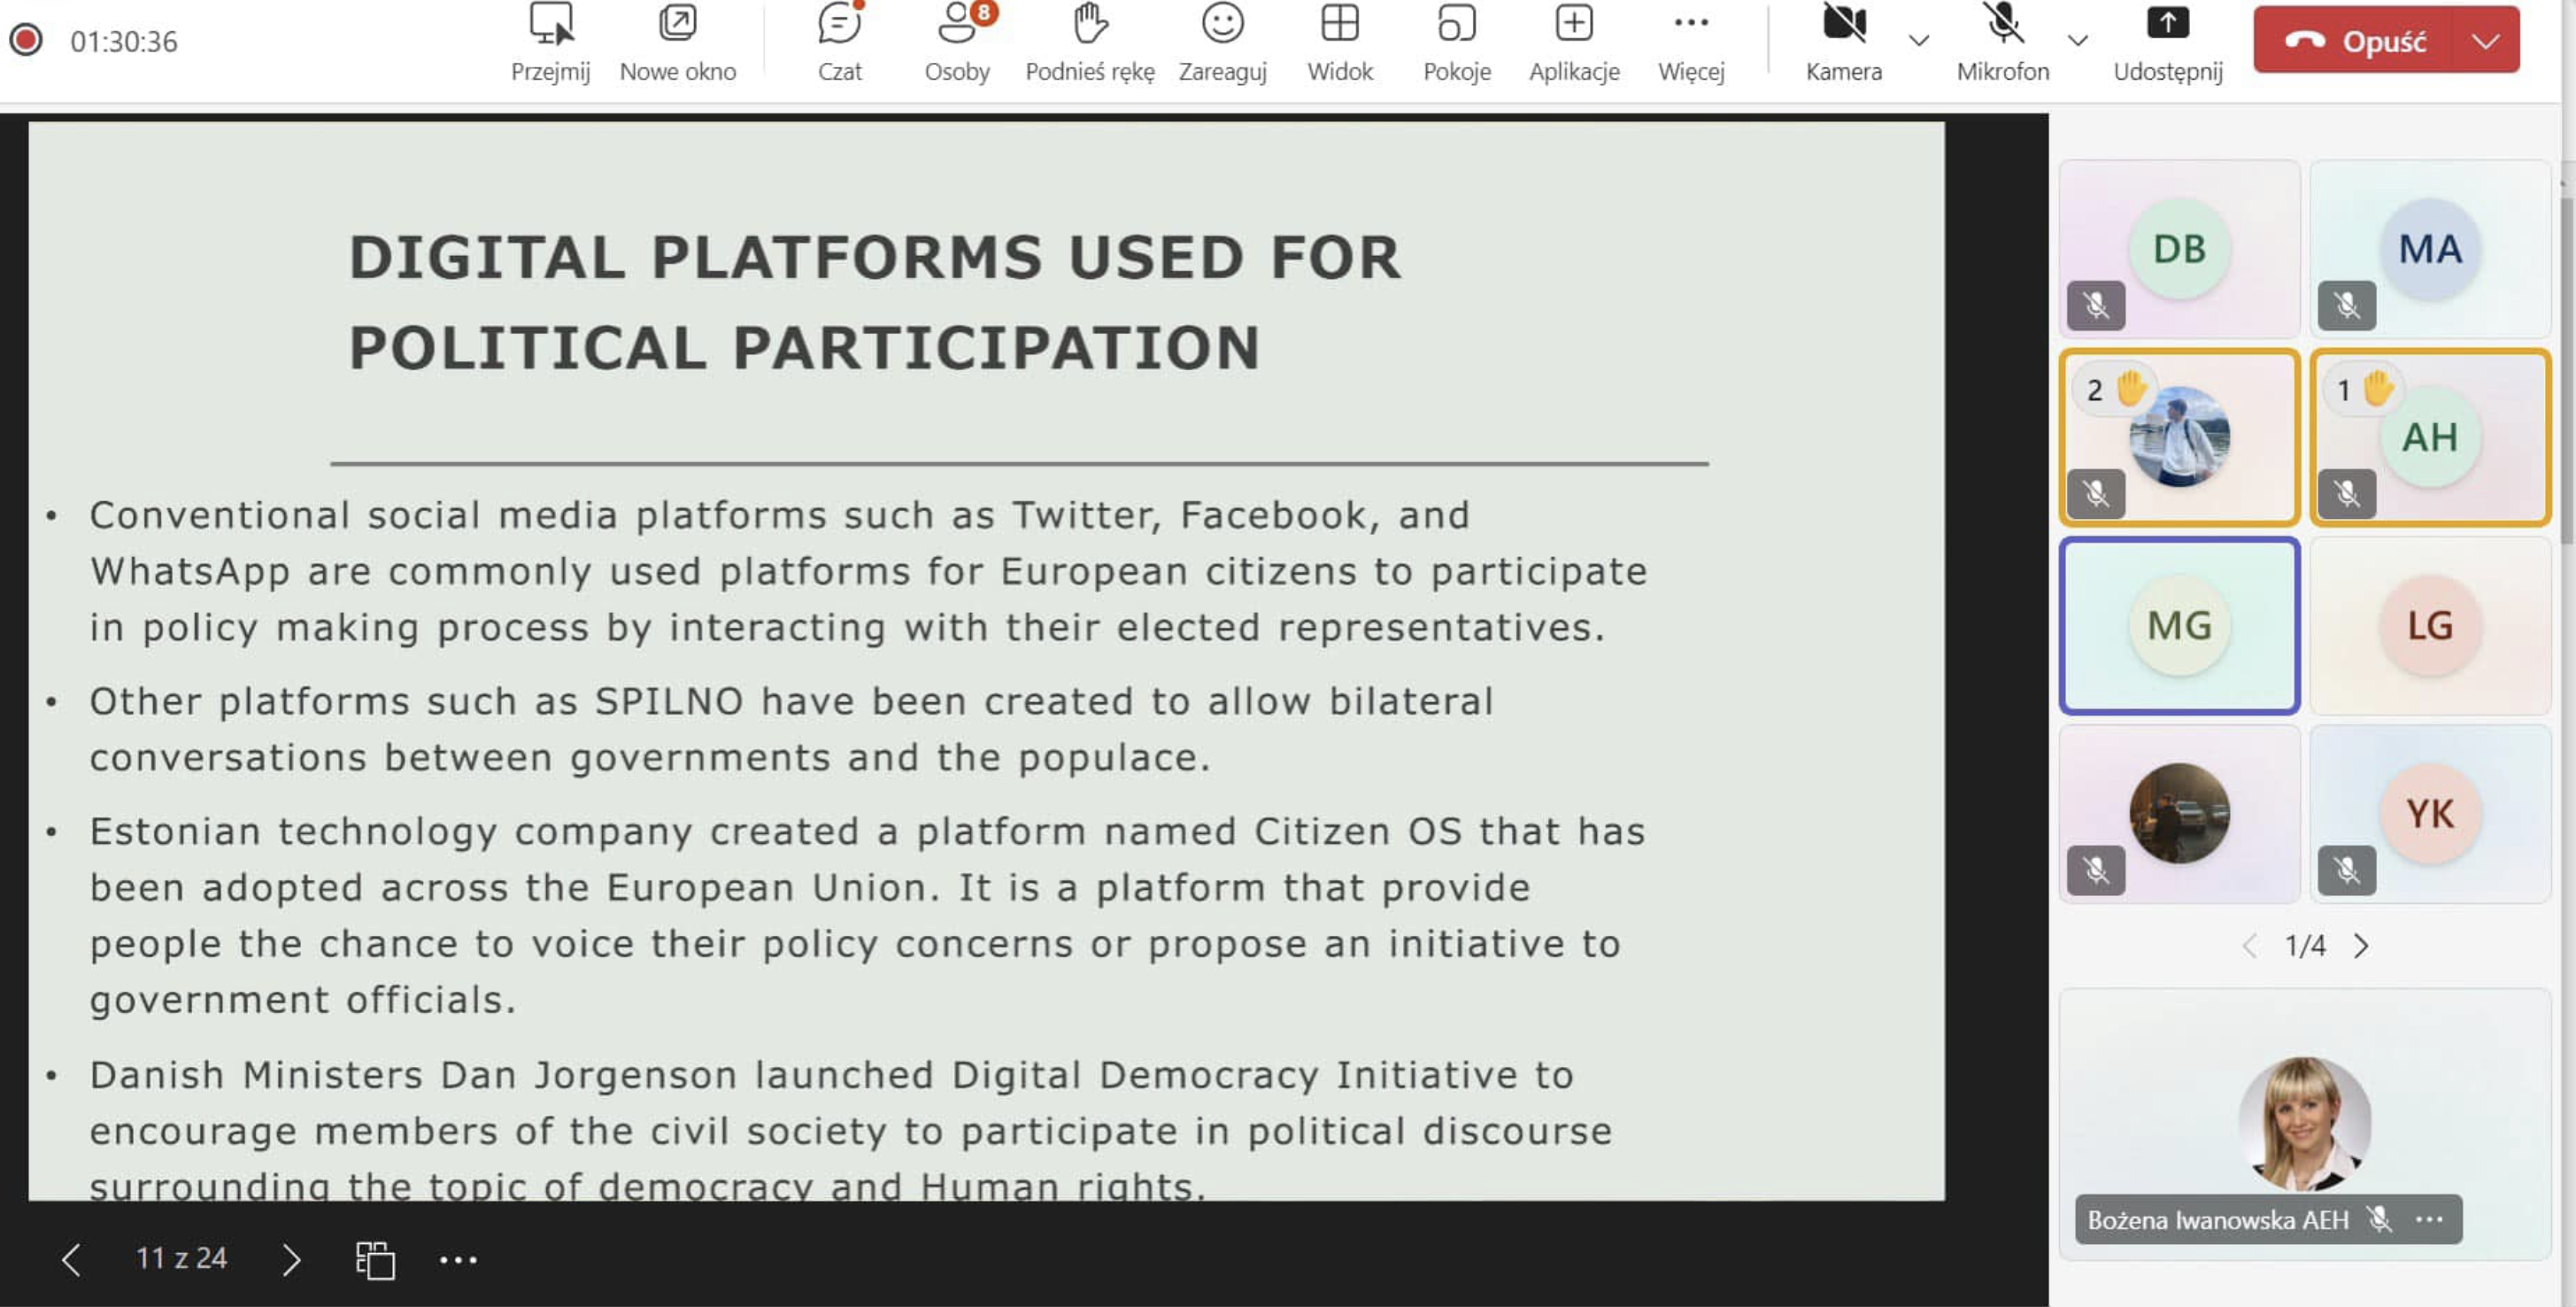Click the muted icon on AH tile
2576x1307 pixels.
tap(2347, 493)
